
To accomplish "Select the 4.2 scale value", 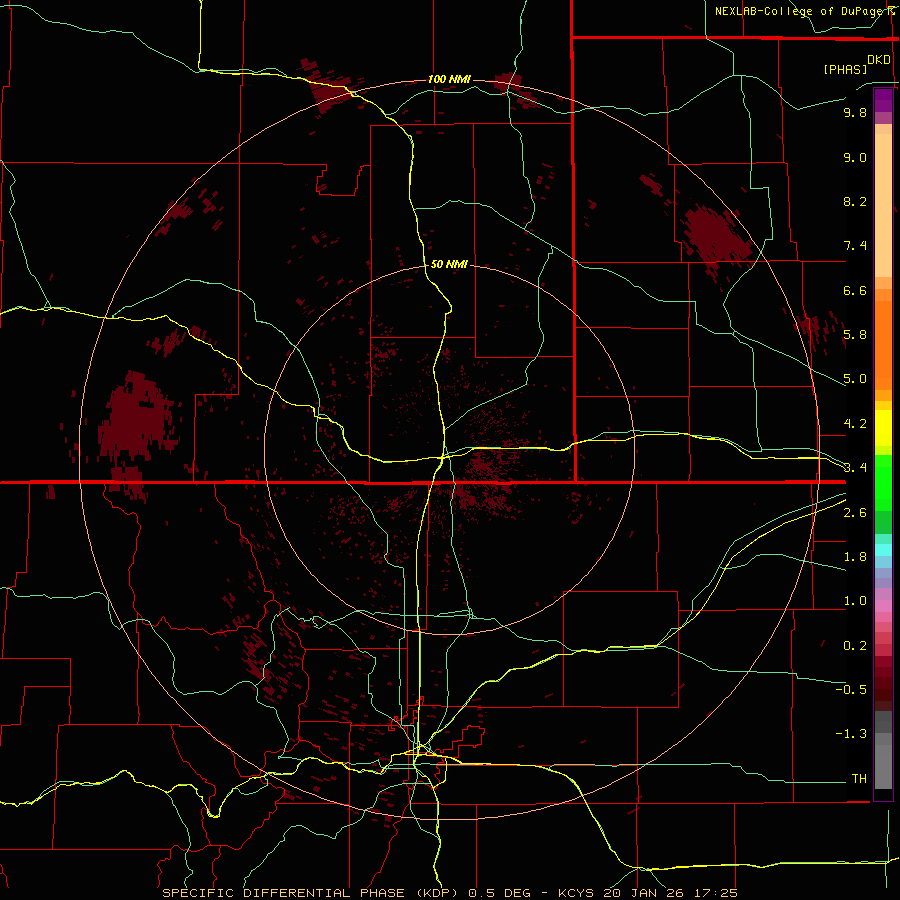I will 855,424.
